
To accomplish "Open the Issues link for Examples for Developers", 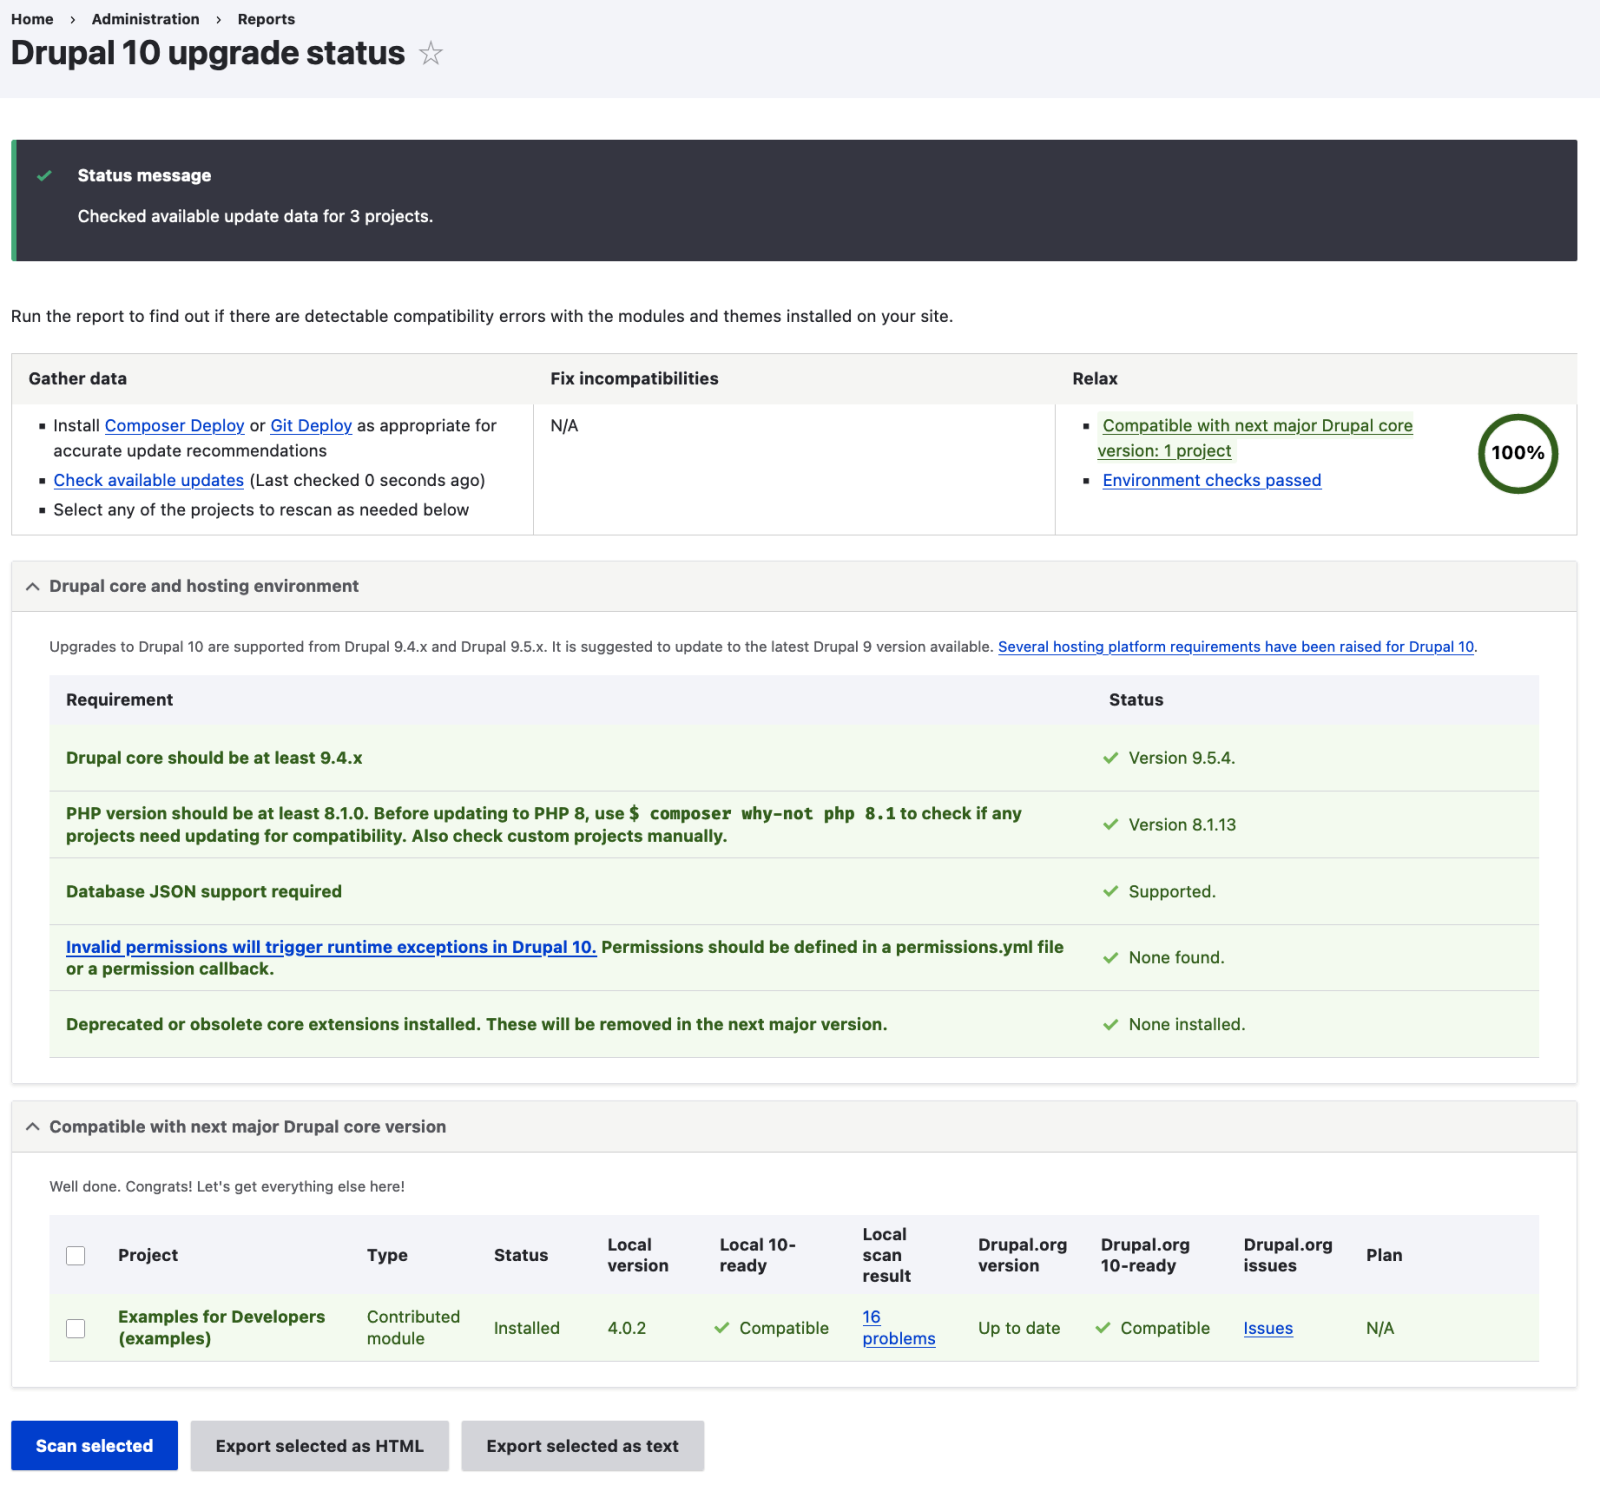I will (x=1267, y=1328).
